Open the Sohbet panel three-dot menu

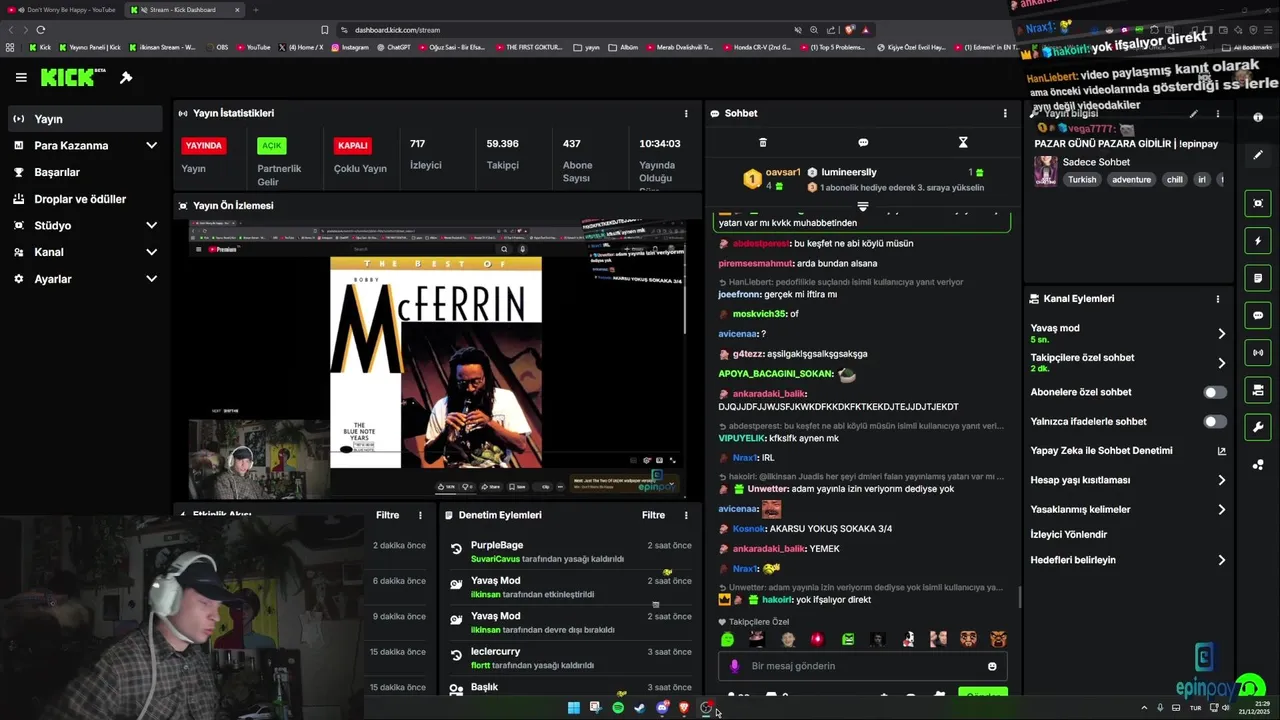(1005, 113)
